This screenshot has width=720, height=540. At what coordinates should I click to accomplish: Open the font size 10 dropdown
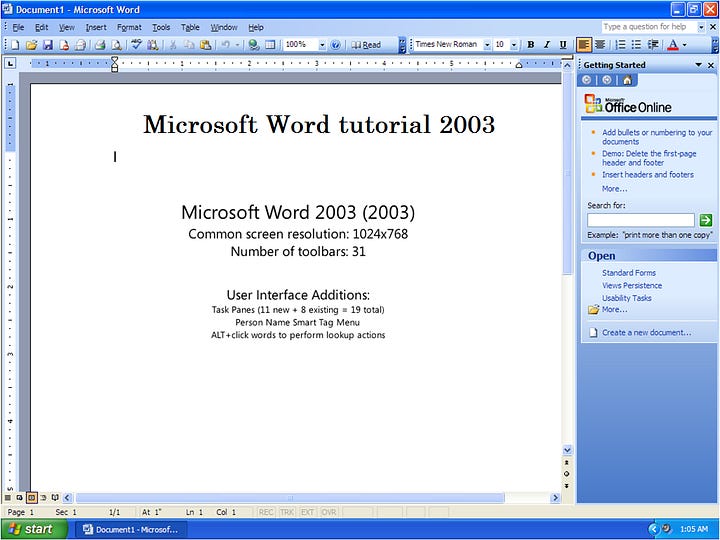pyautogui.click(x=514, y=45)
